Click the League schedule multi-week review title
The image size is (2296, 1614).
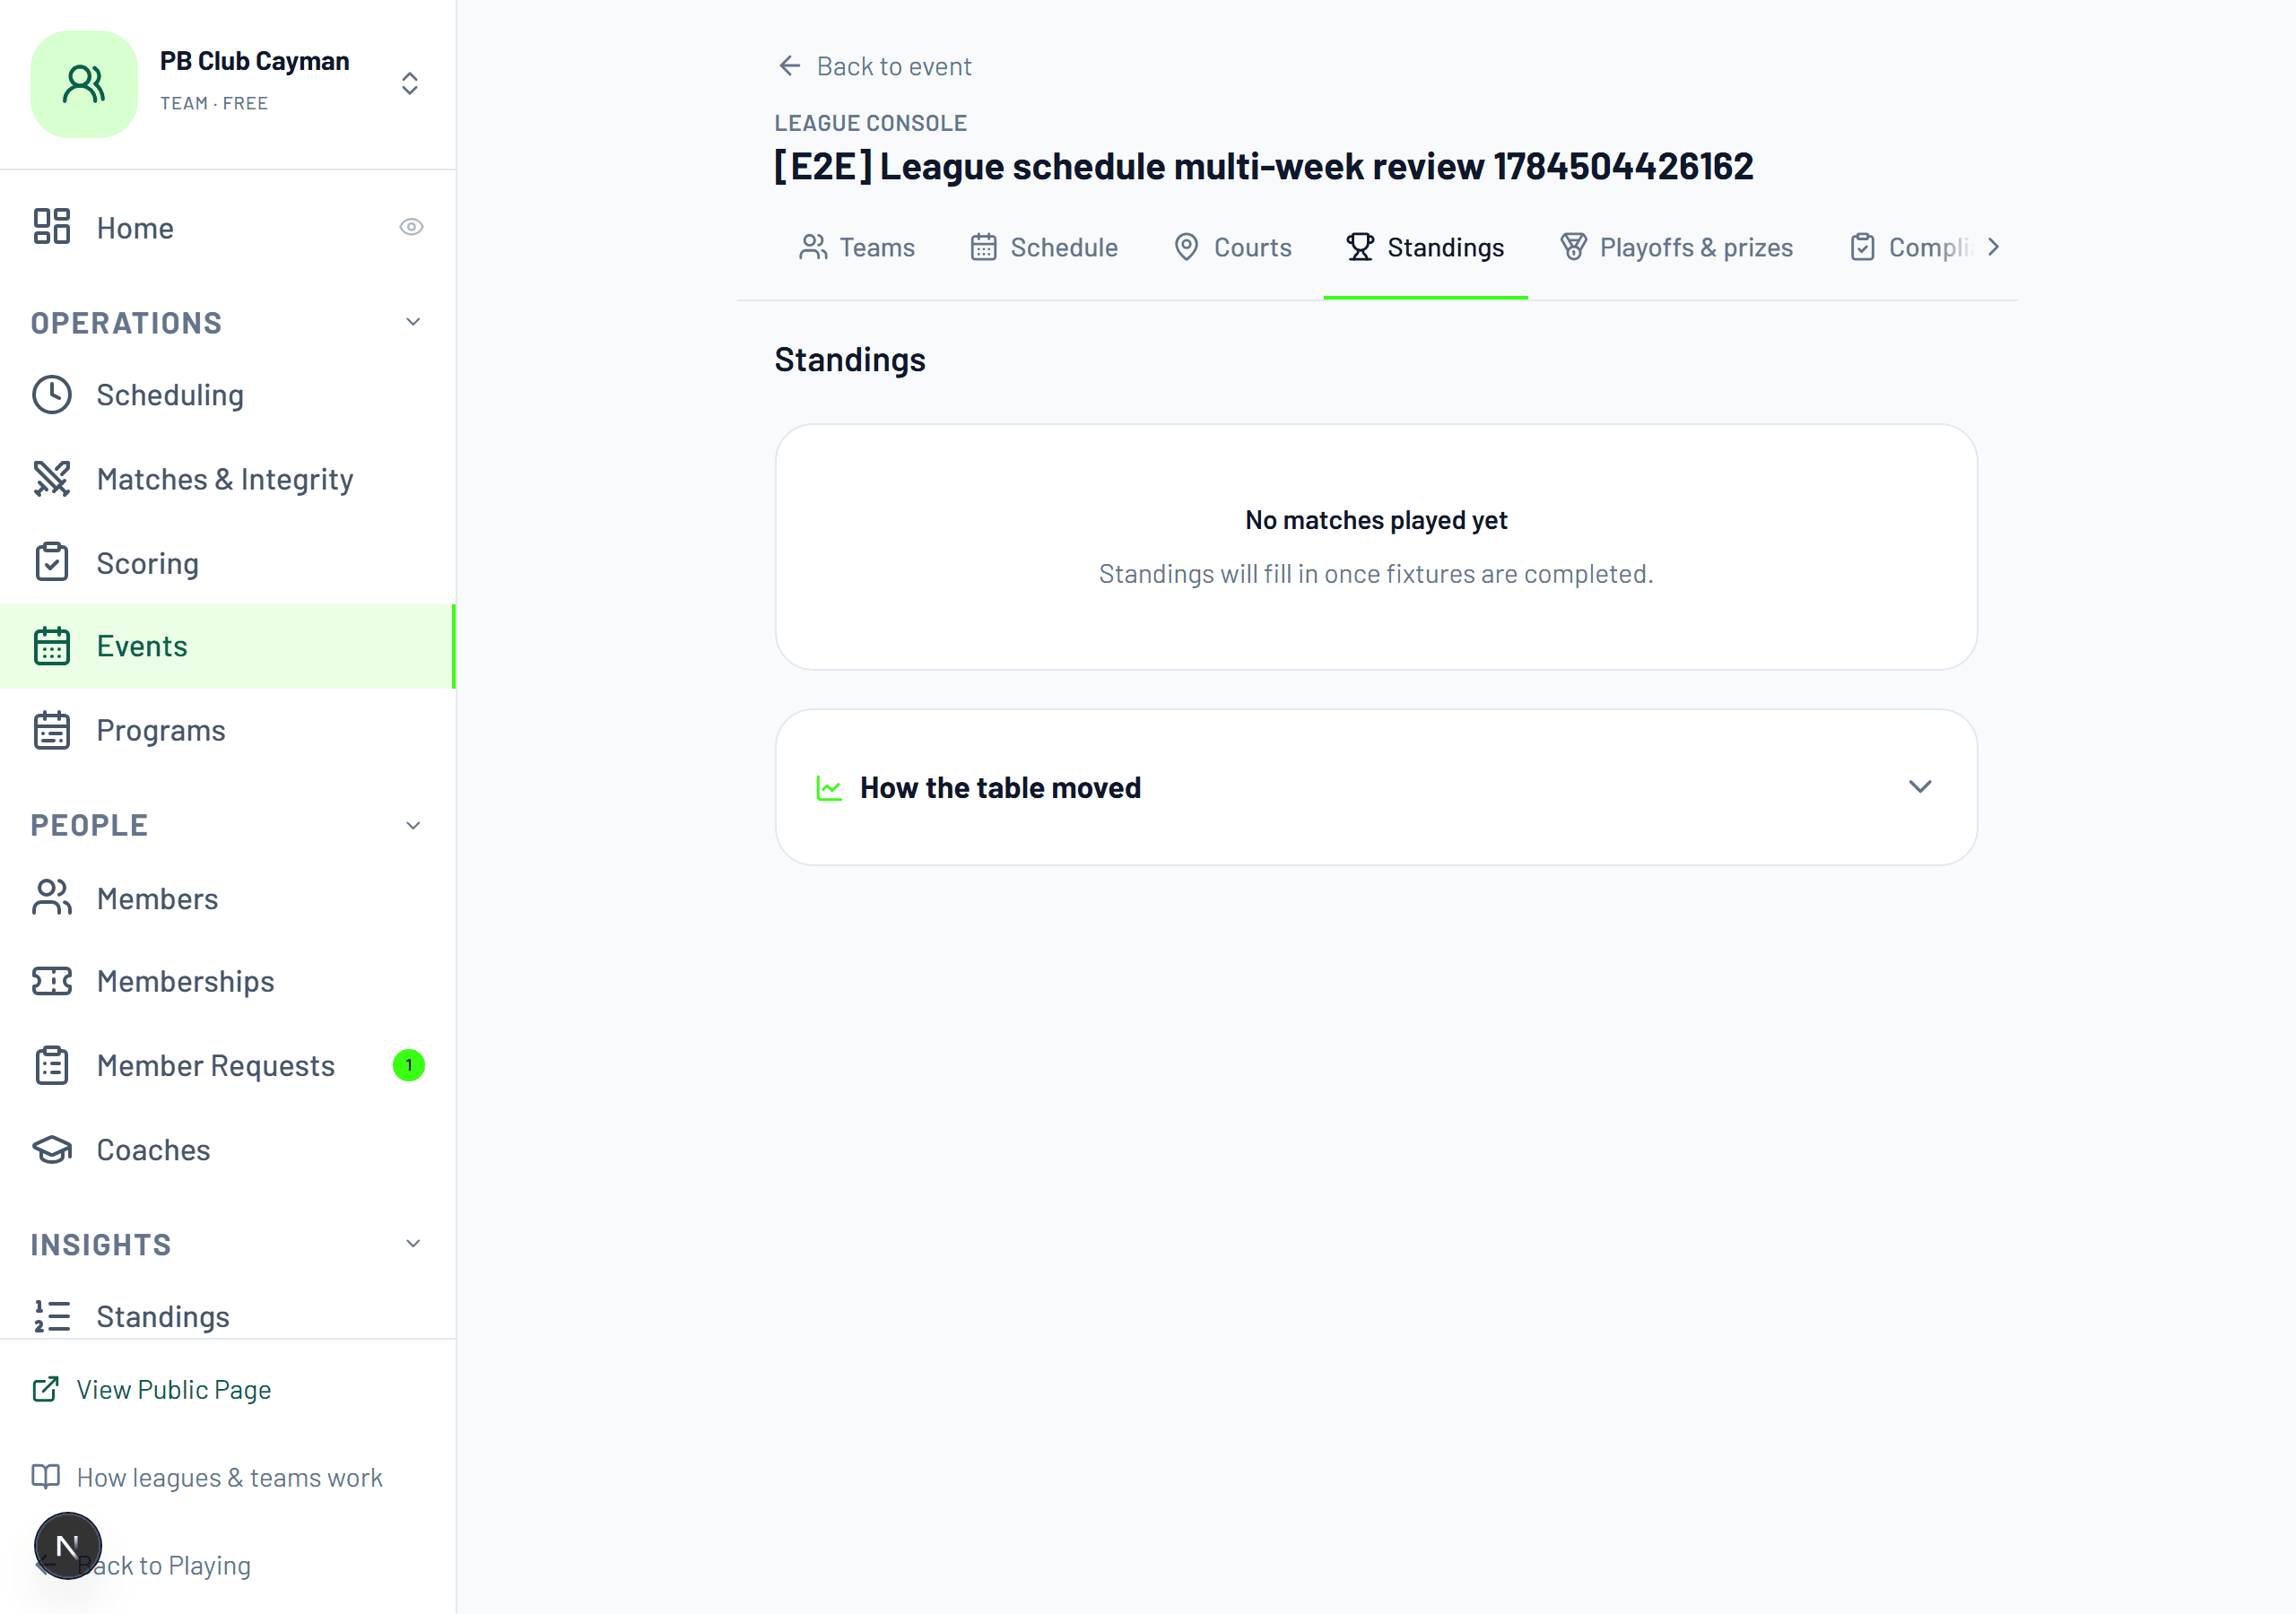(1264, 166)
